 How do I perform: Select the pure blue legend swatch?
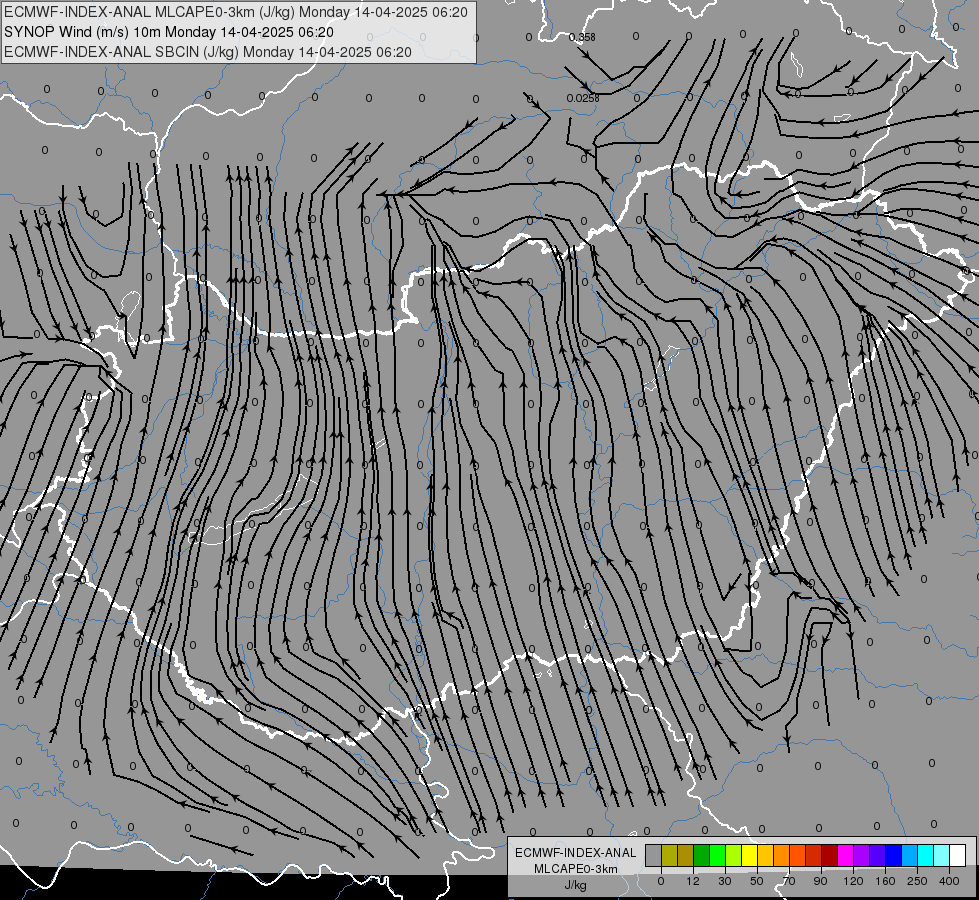[893, 855]
